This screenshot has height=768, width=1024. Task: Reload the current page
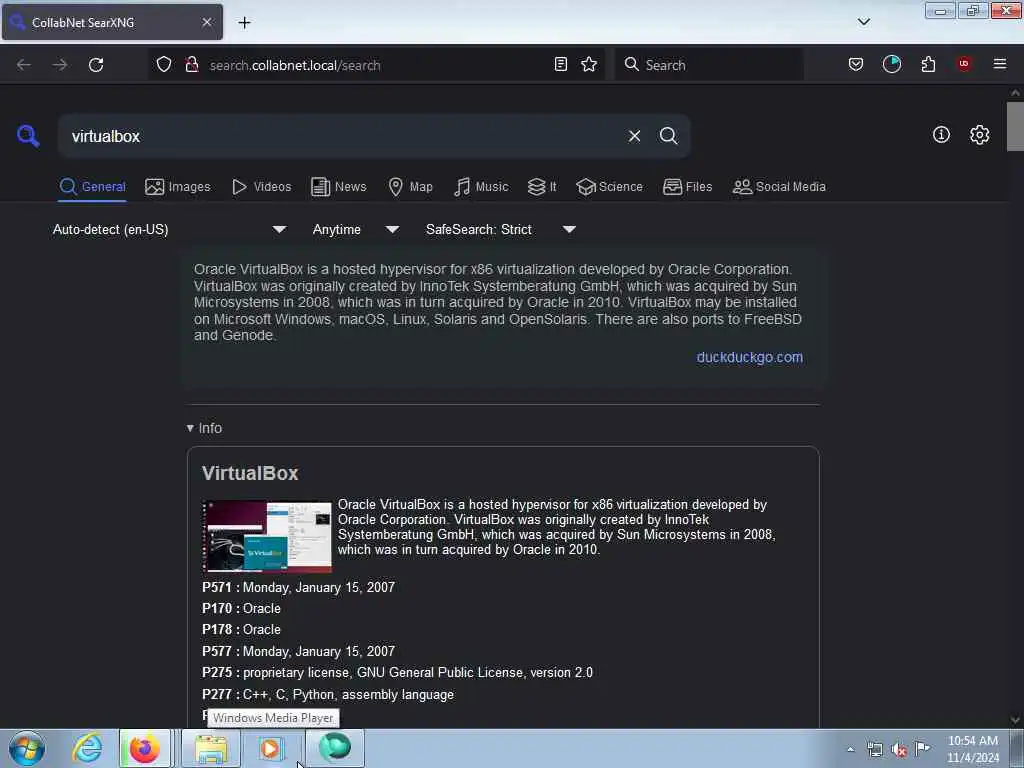96,65
